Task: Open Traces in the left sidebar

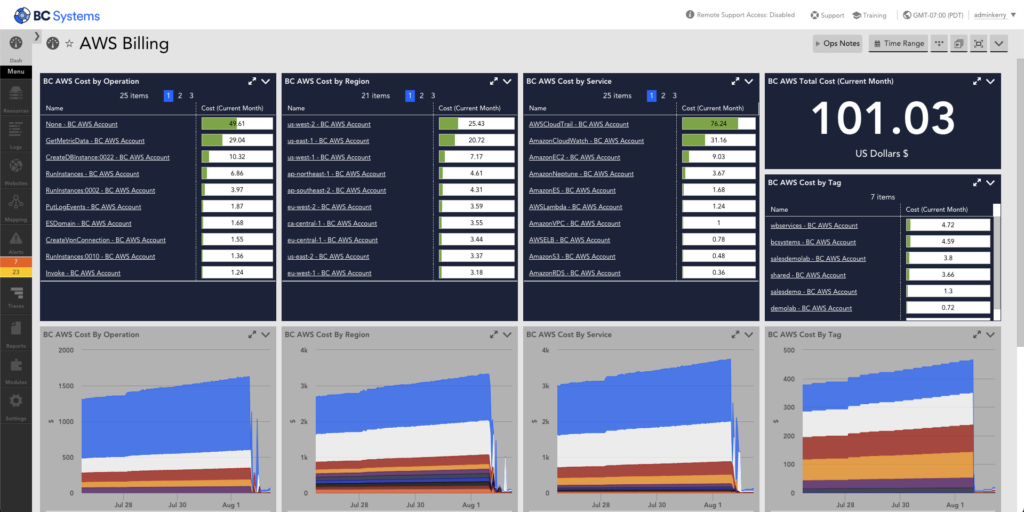Action: pyautogui.click(x=16, y=296)
